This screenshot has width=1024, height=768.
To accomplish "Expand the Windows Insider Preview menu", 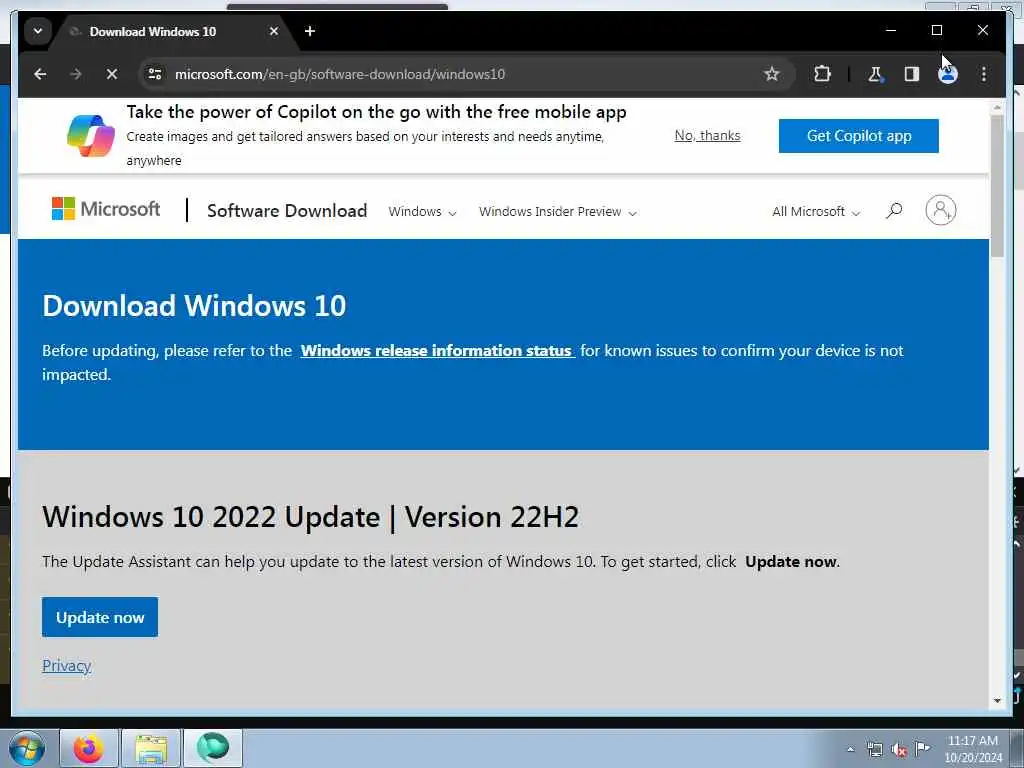I will click(x=557, y=212).
